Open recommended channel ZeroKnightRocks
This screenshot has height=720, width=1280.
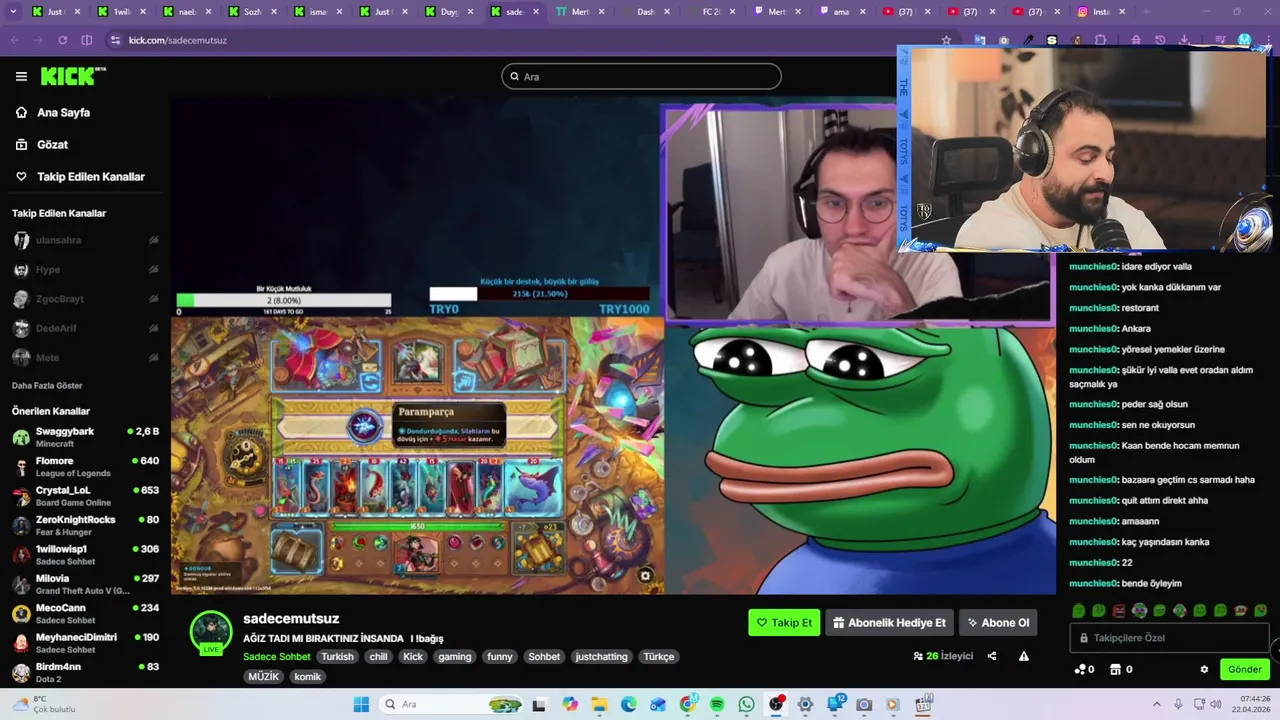coord(85,525)
